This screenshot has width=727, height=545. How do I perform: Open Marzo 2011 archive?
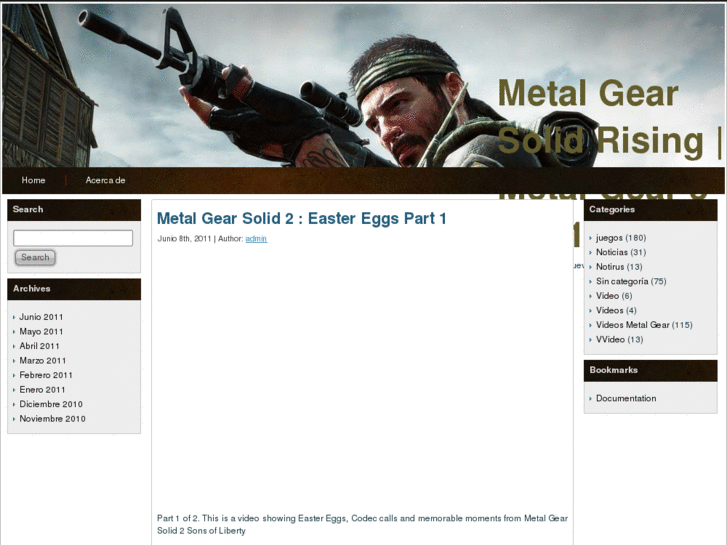(43, 360)
